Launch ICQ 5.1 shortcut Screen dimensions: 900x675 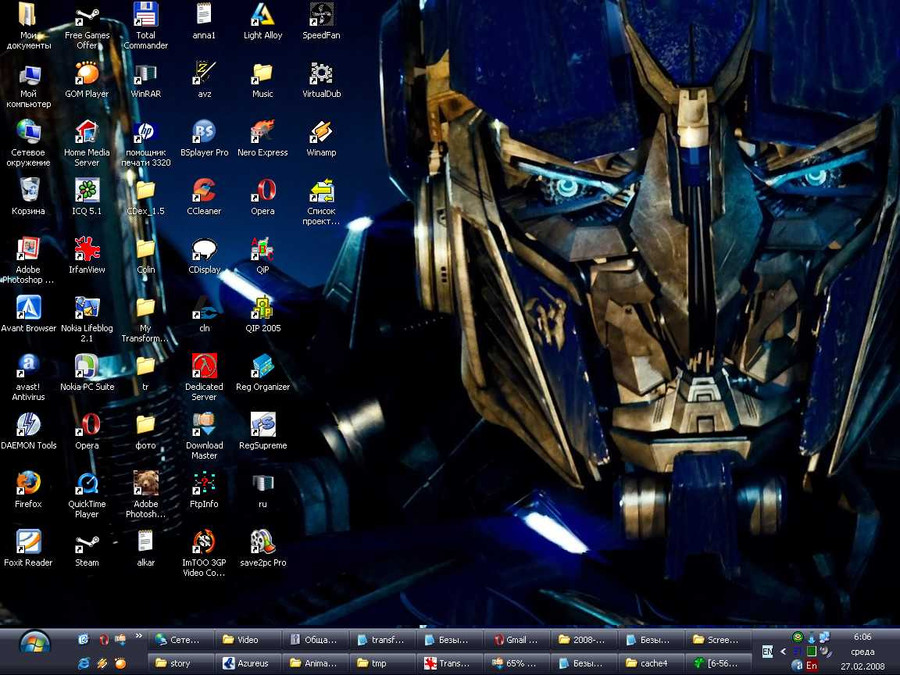87,197
